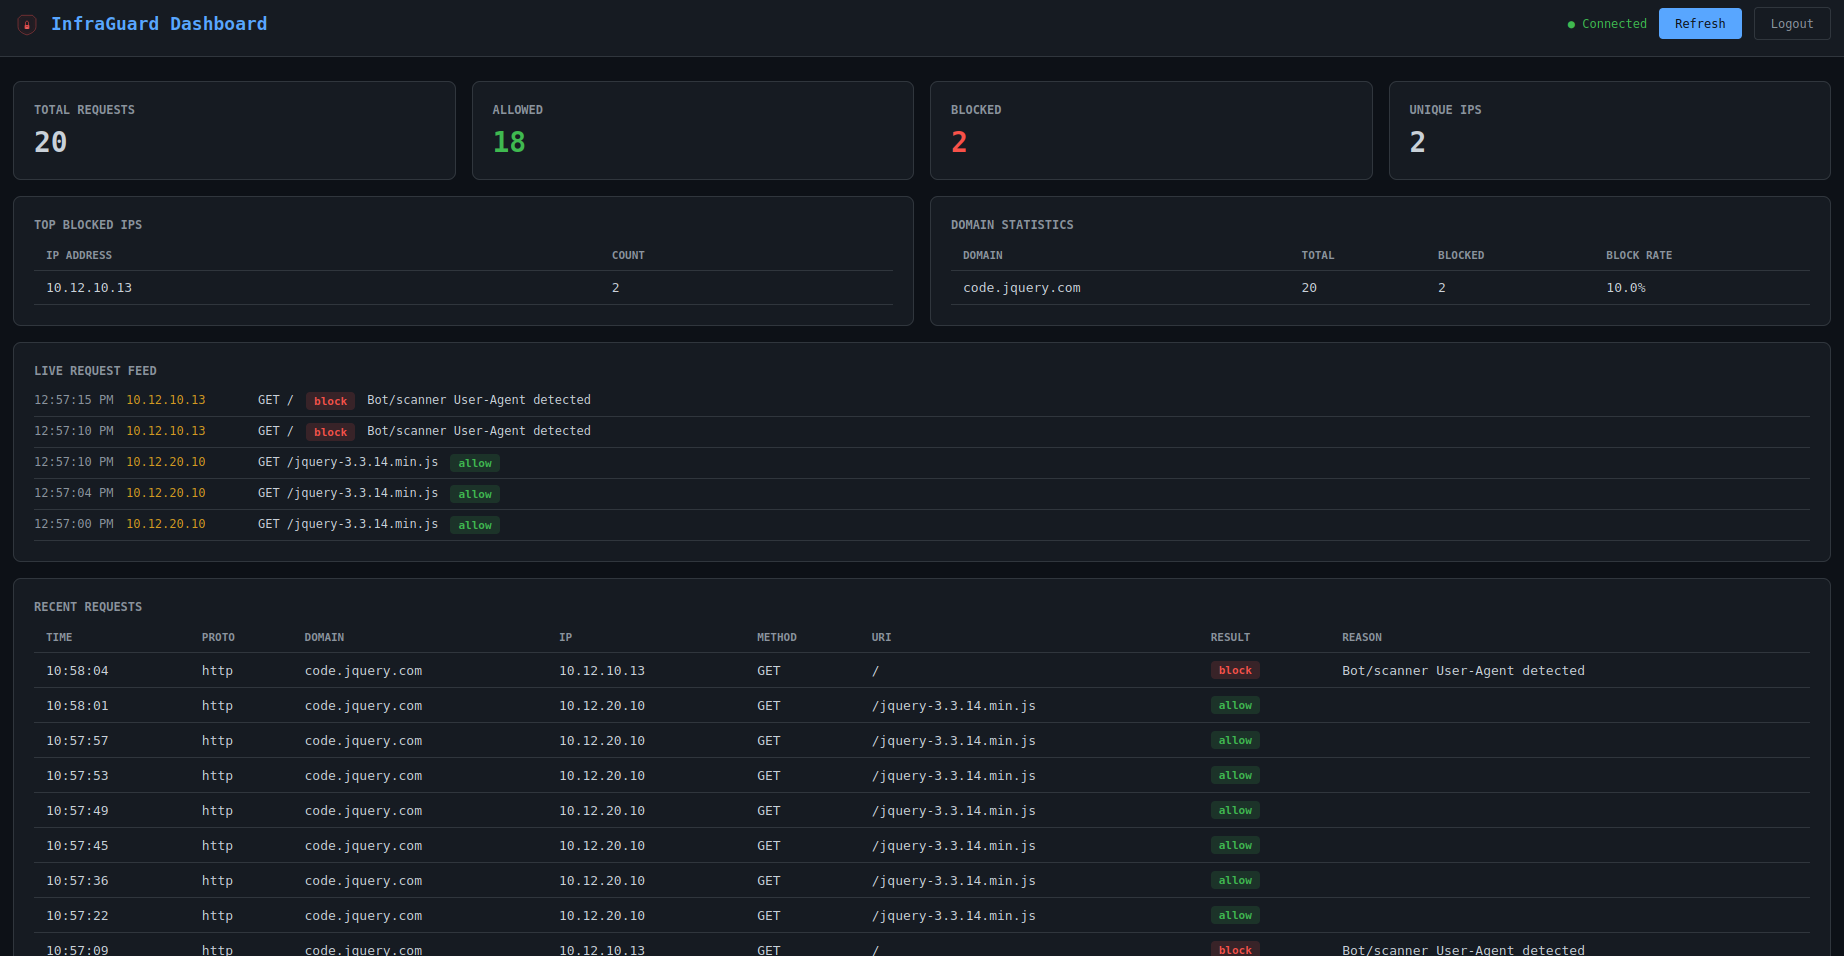This screenshot has width=1844, height=956.
Task: Select the ALLOWED stat card showing 18
Action: tap(692, 130)
